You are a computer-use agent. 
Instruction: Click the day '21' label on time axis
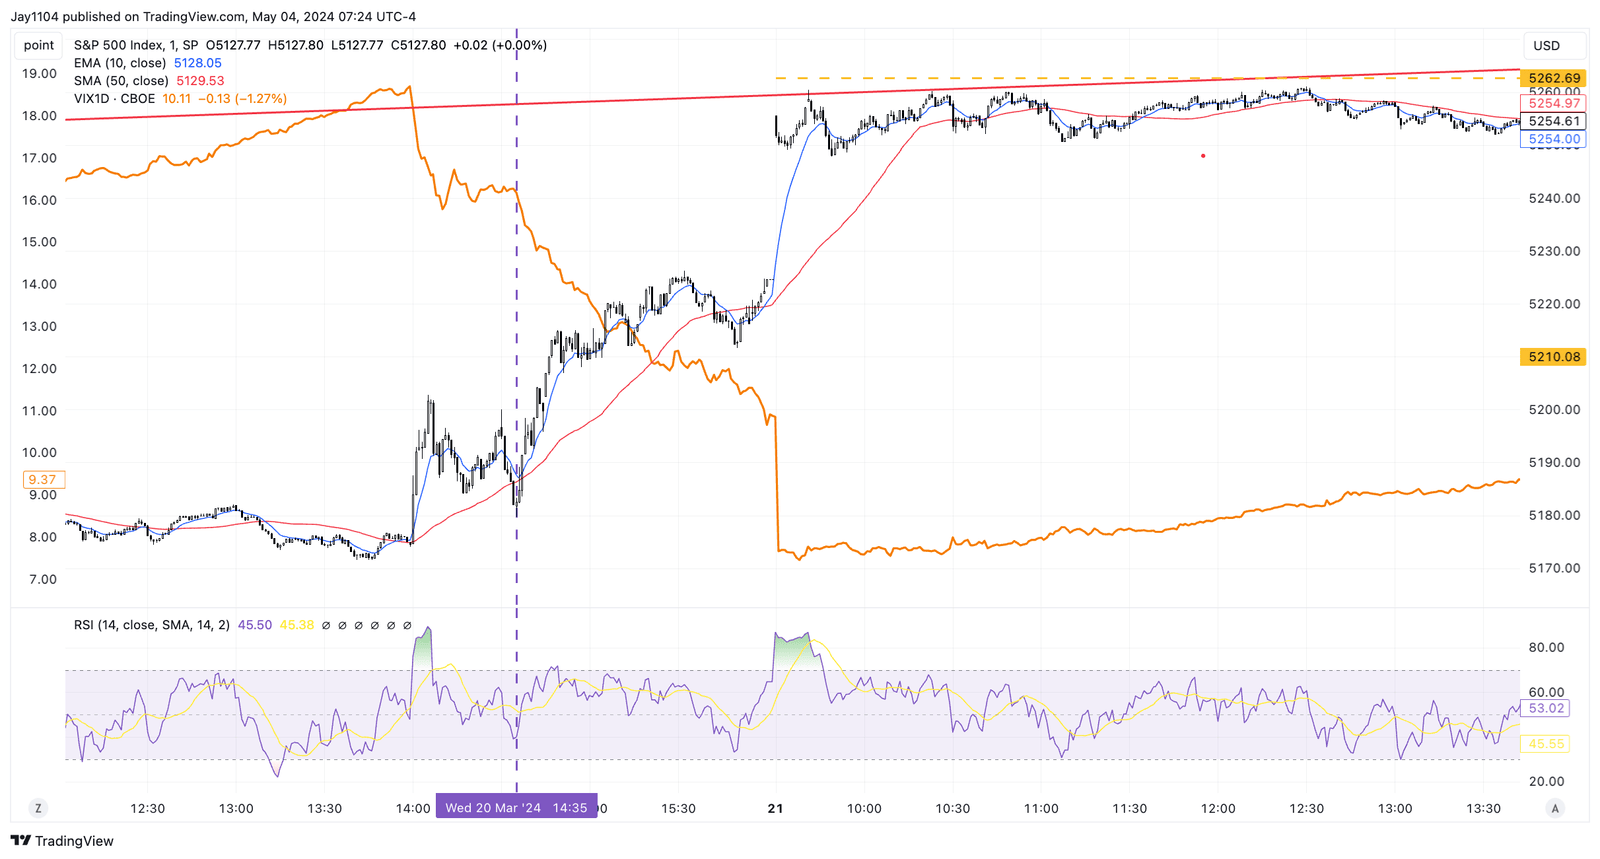tap(775, 808)
